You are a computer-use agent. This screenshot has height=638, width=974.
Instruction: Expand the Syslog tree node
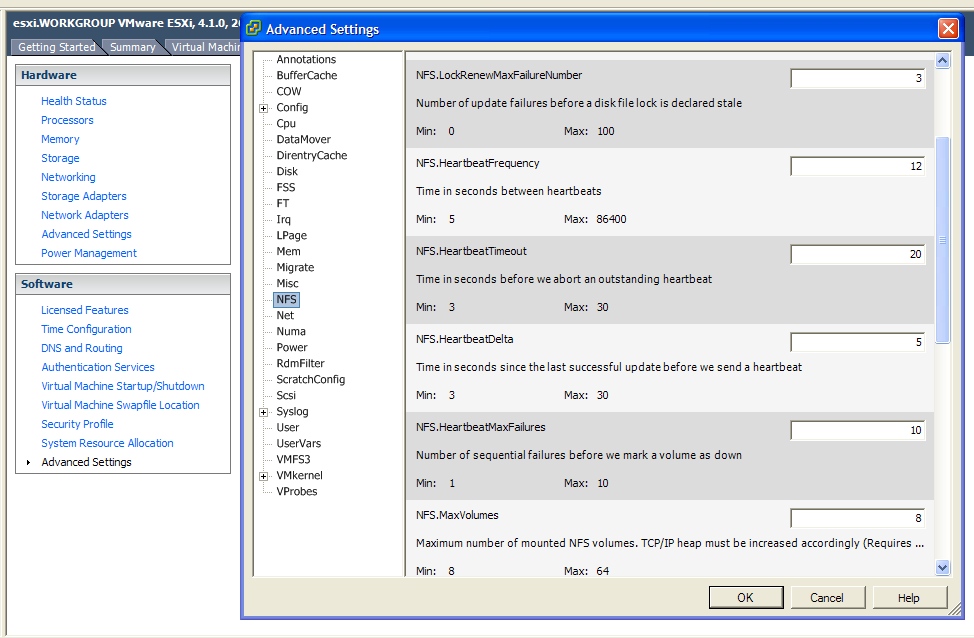263,412
